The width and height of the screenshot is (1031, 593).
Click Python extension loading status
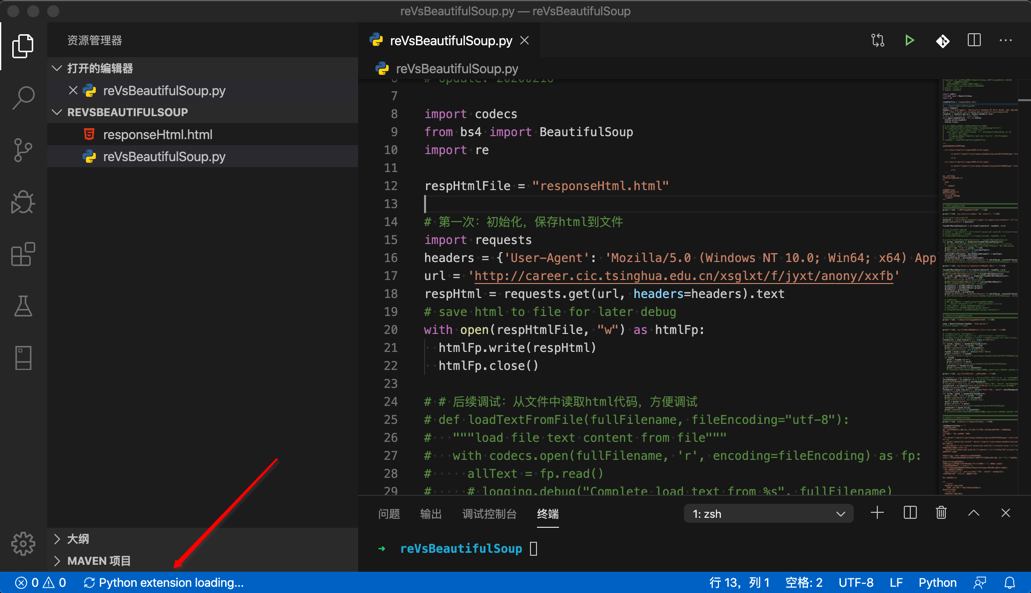[x=164, y=582]
